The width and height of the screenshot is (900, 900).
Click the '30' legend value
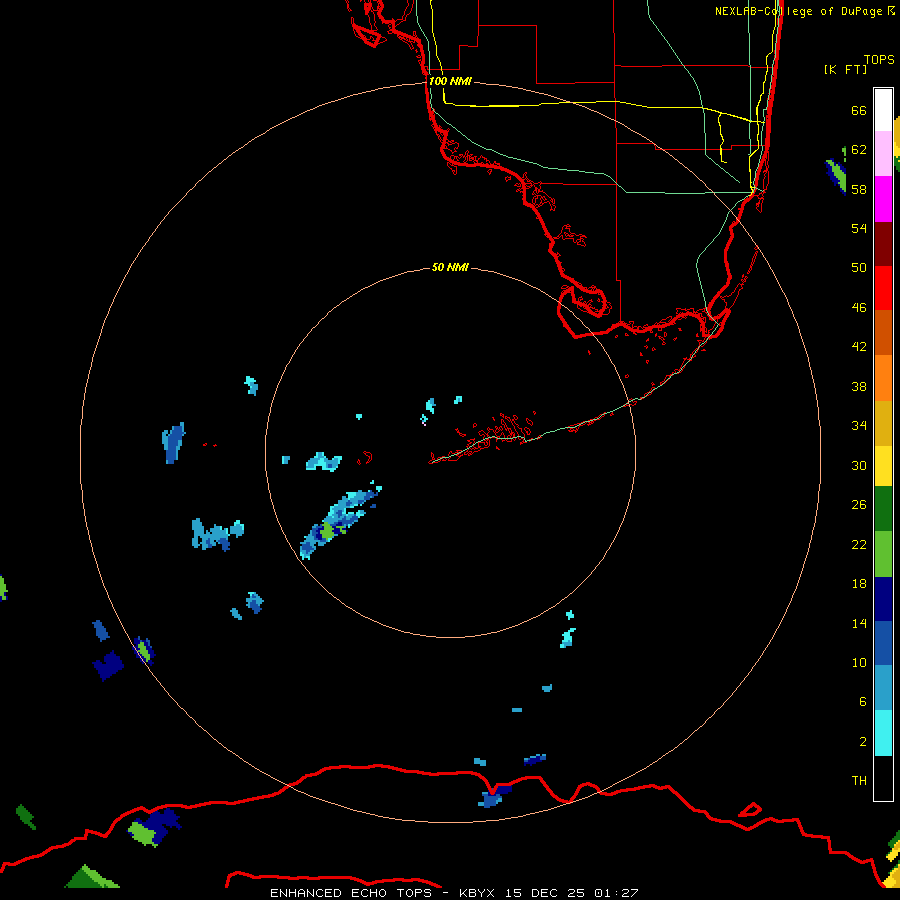859,465
